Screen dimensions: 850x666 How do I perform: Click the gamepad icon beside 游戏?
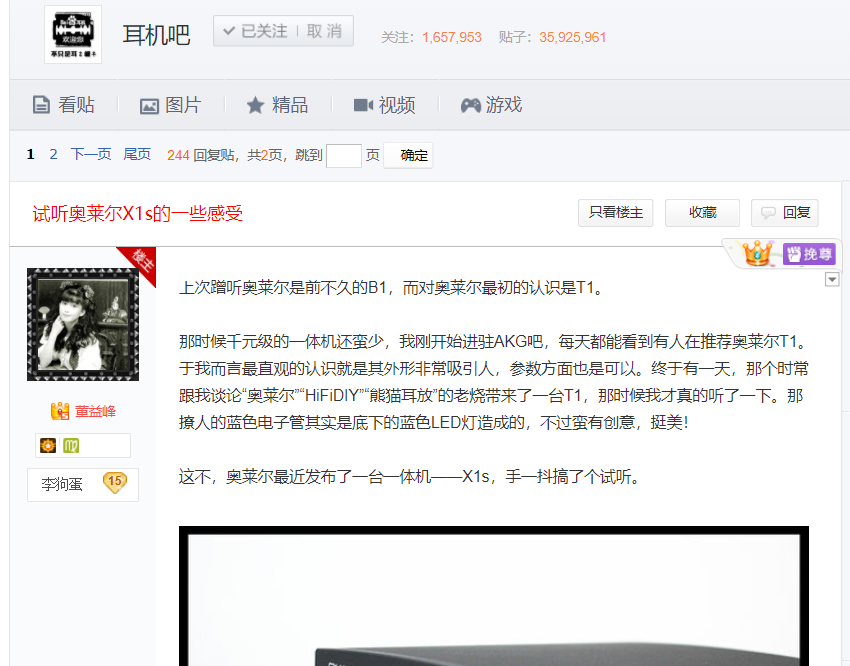471,105
